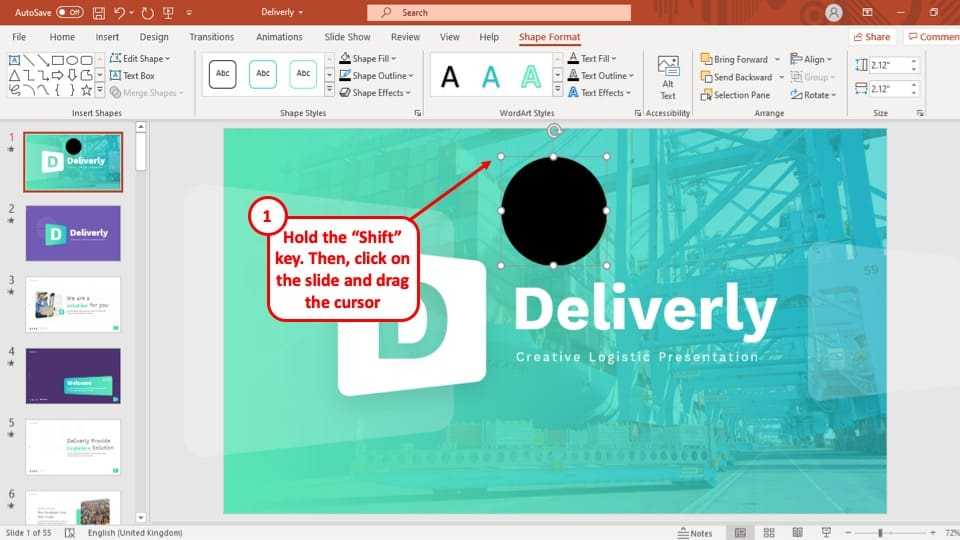This screenshot has width=960, height=540.
Task: Switch to the Insert tab
Action: [x=107, y=37]
